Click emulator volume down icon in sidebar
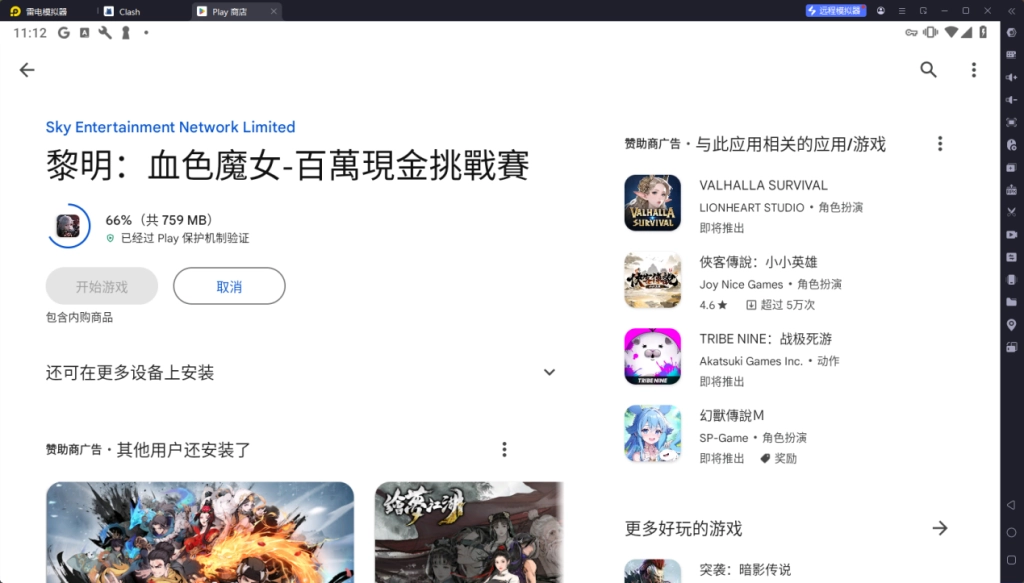Screen dimensions: 1024x583 [x=1011, y=100]
